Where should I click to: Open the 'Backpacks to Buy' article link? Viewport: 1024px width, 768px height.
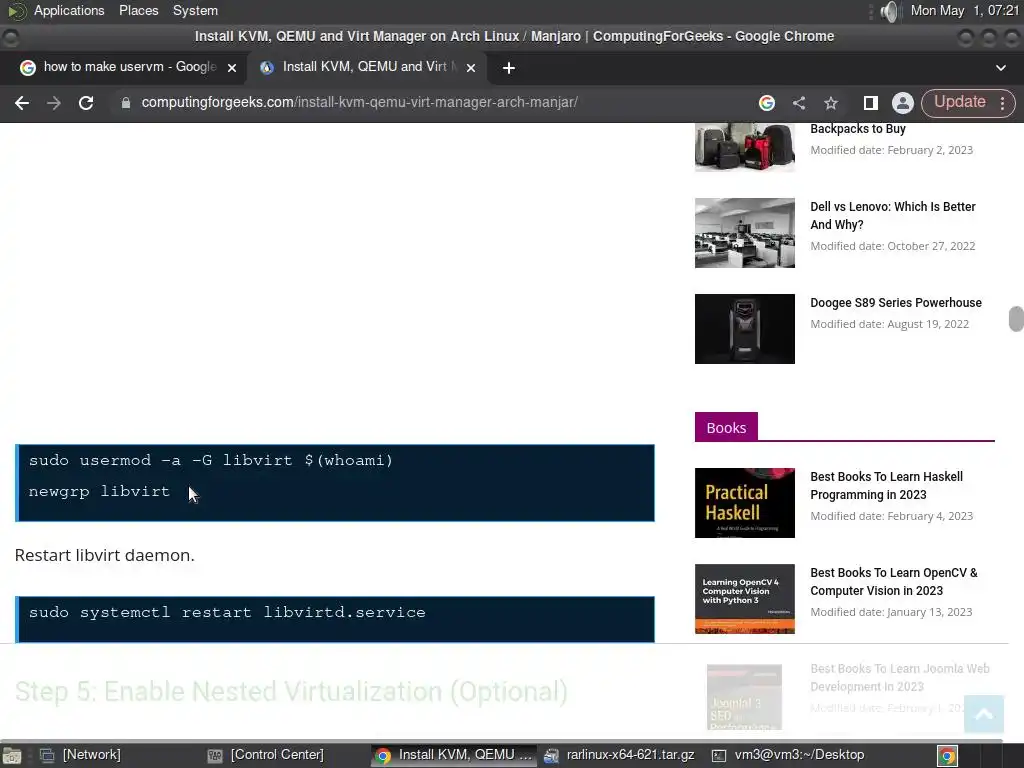(857, 129)
